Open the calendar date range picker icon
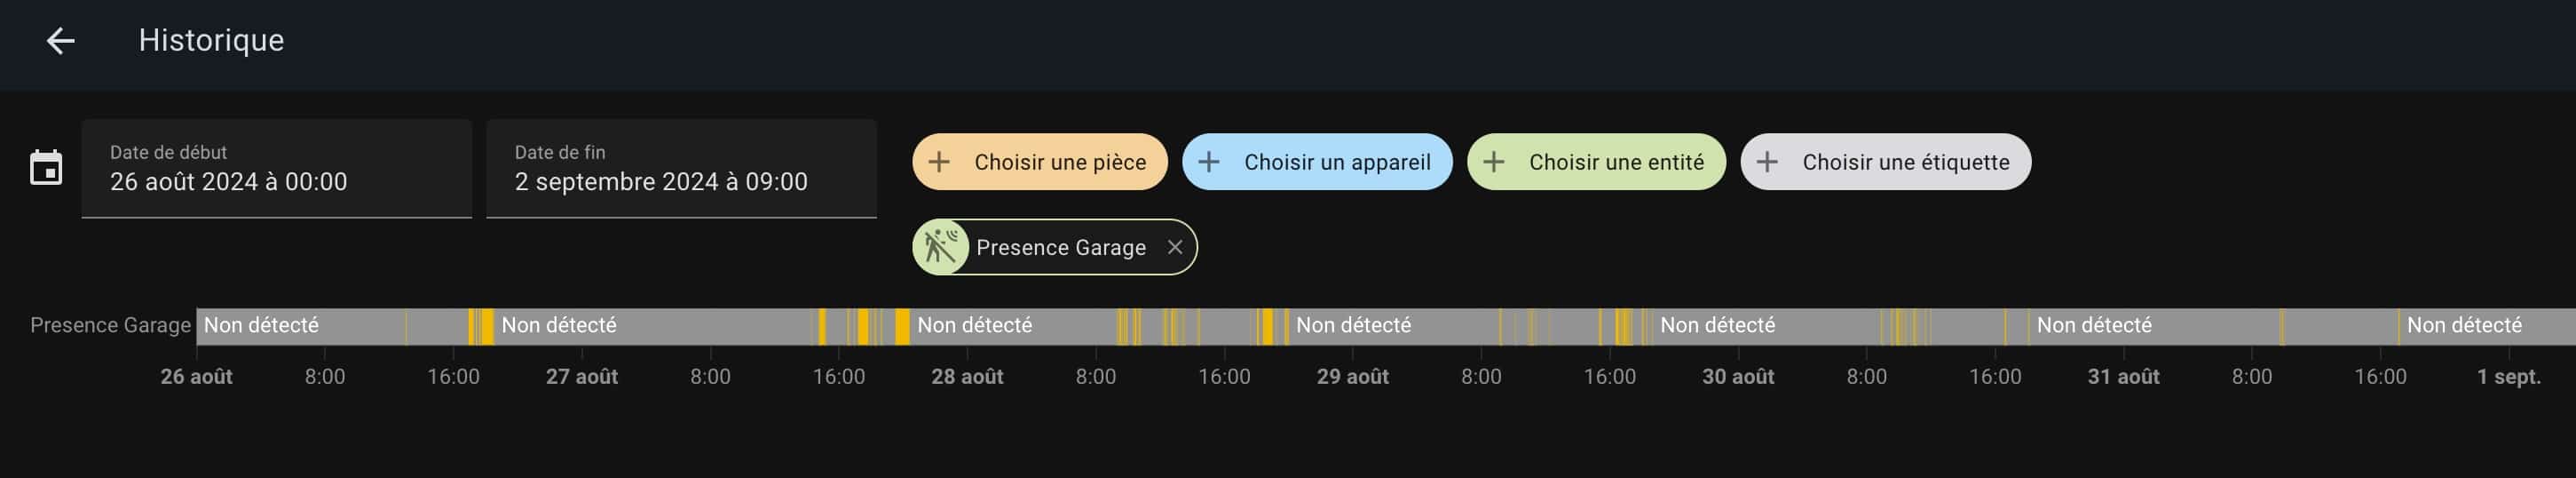 pyautogui.click(x=46, y=168)
